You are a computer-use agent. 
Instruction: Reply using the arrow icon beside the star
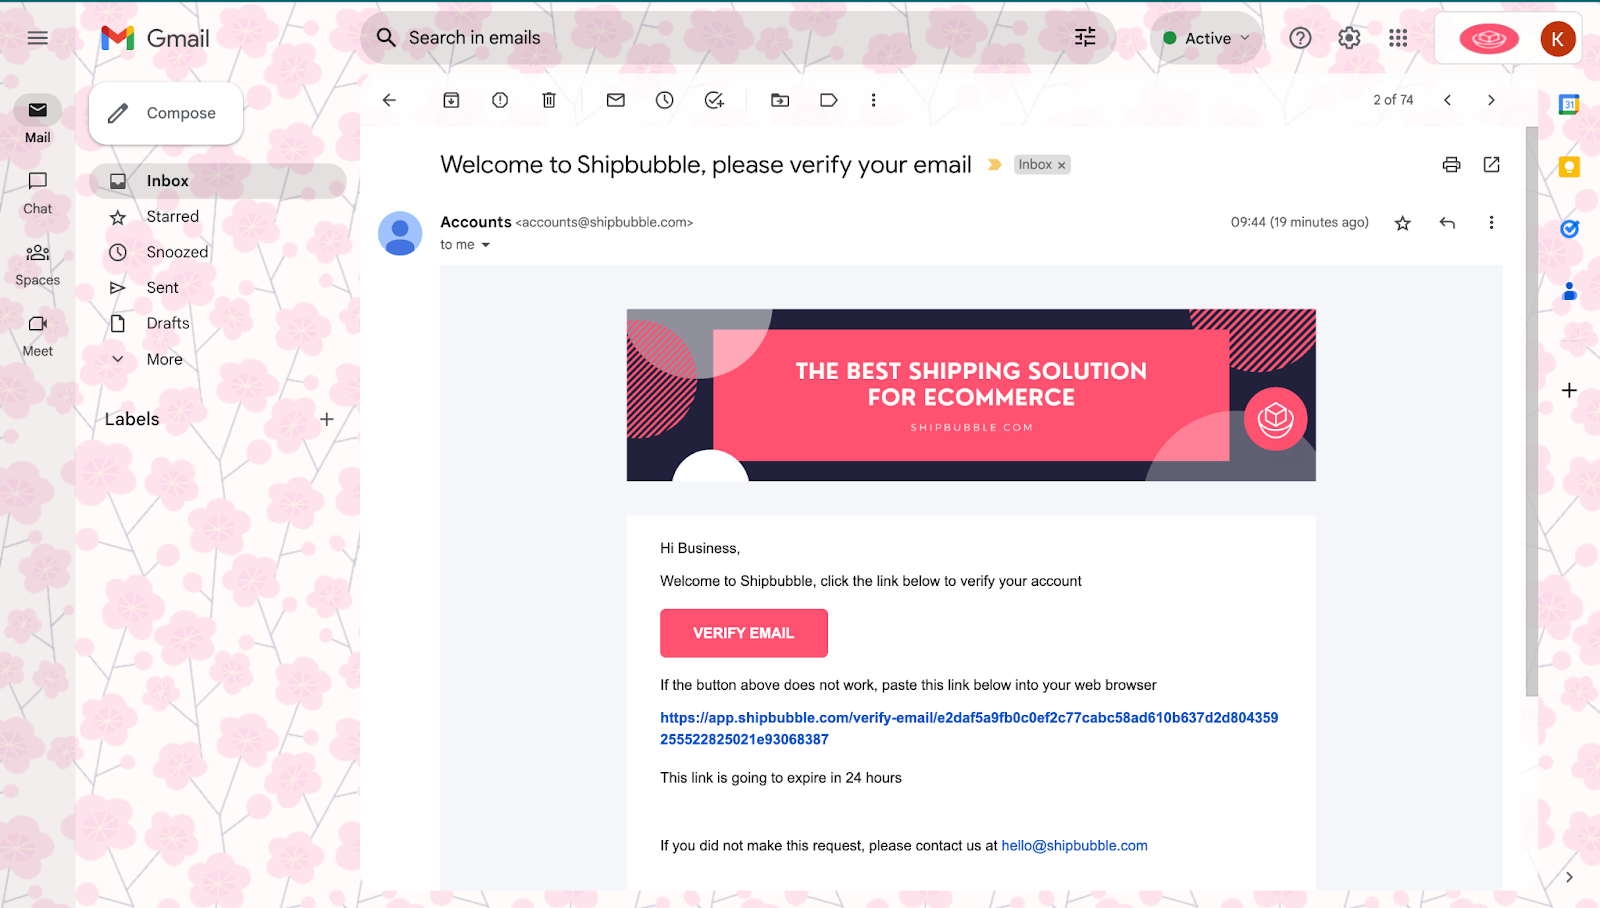(x=1447, y=223)
